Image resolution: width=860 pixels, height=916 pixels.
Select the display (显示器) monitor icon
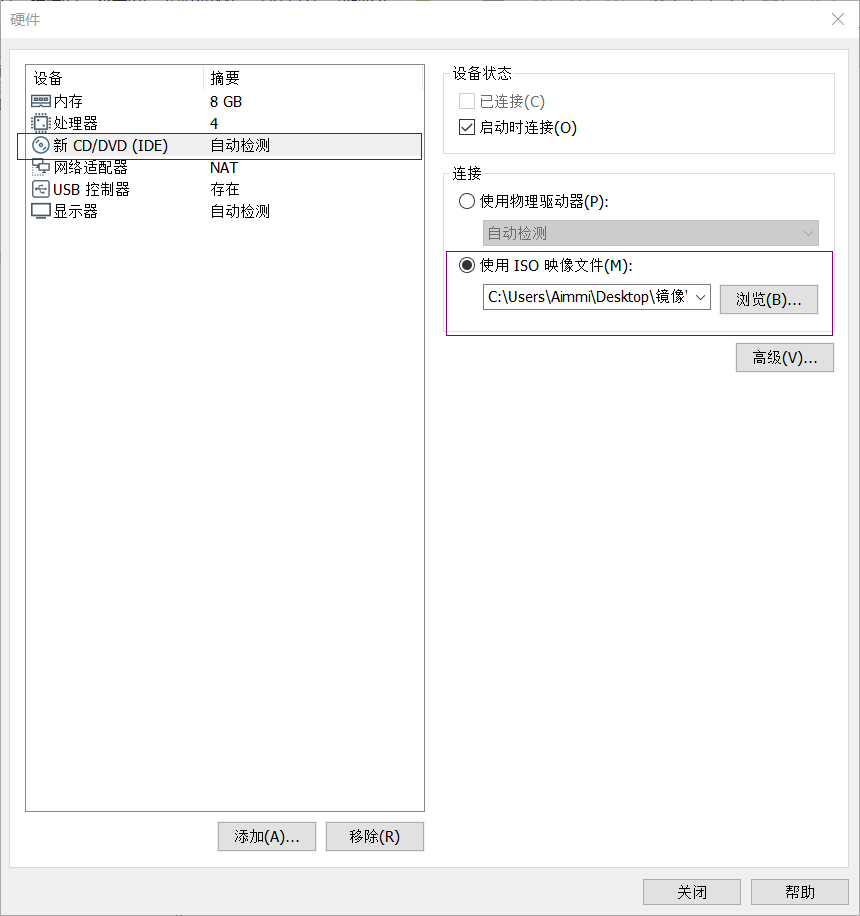tap(40, 211)
